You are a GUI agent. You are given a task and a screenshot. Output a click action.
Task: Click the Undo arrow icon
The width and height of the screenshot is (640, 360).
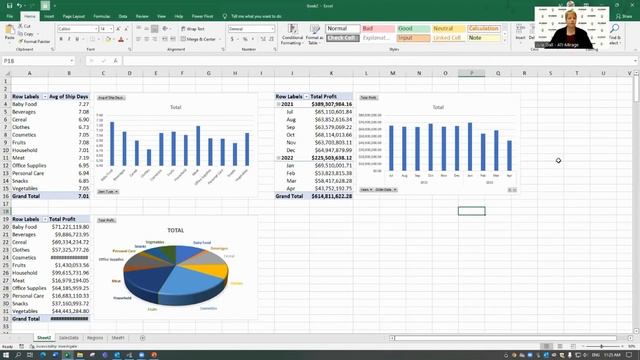point(19,6)
